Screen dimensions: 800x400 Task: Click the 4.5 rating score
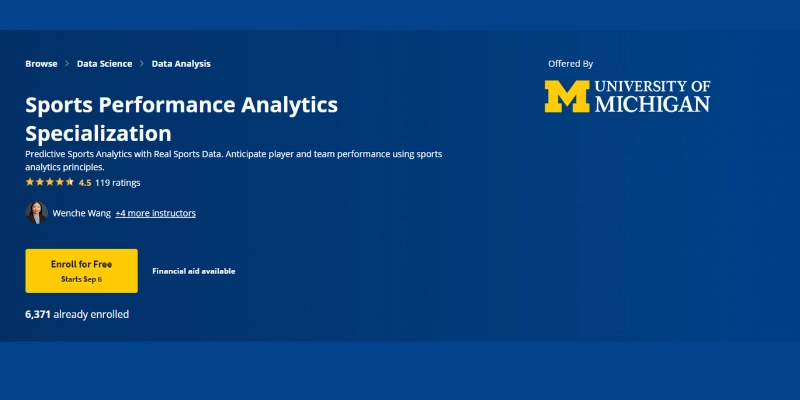pos(85,183)
